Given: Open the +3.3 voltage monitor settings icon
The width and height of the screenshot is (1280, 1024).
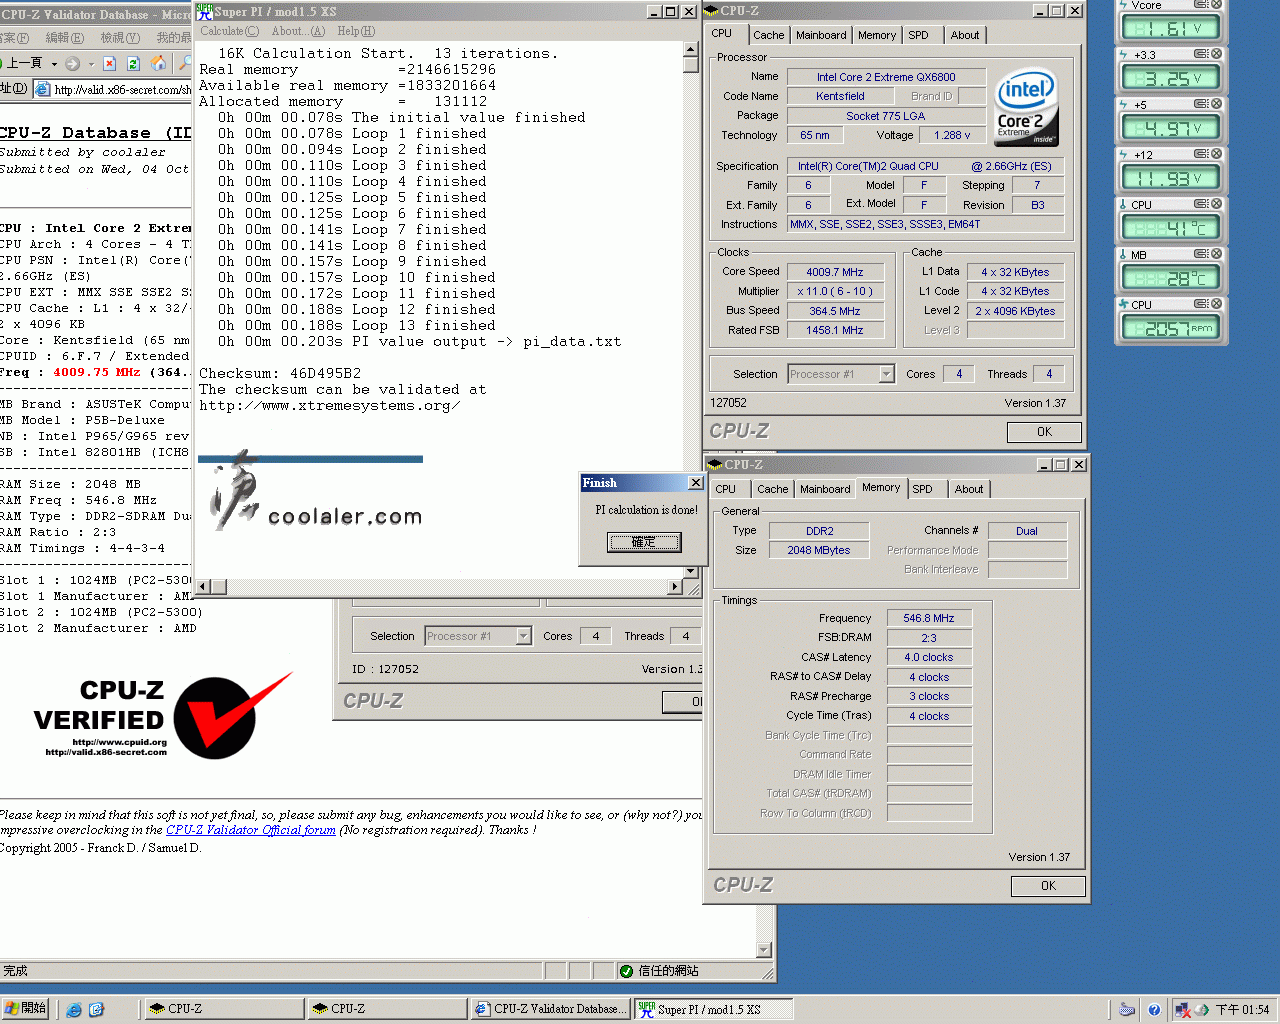Looking at the screenshot, I should pos(1202,54).
